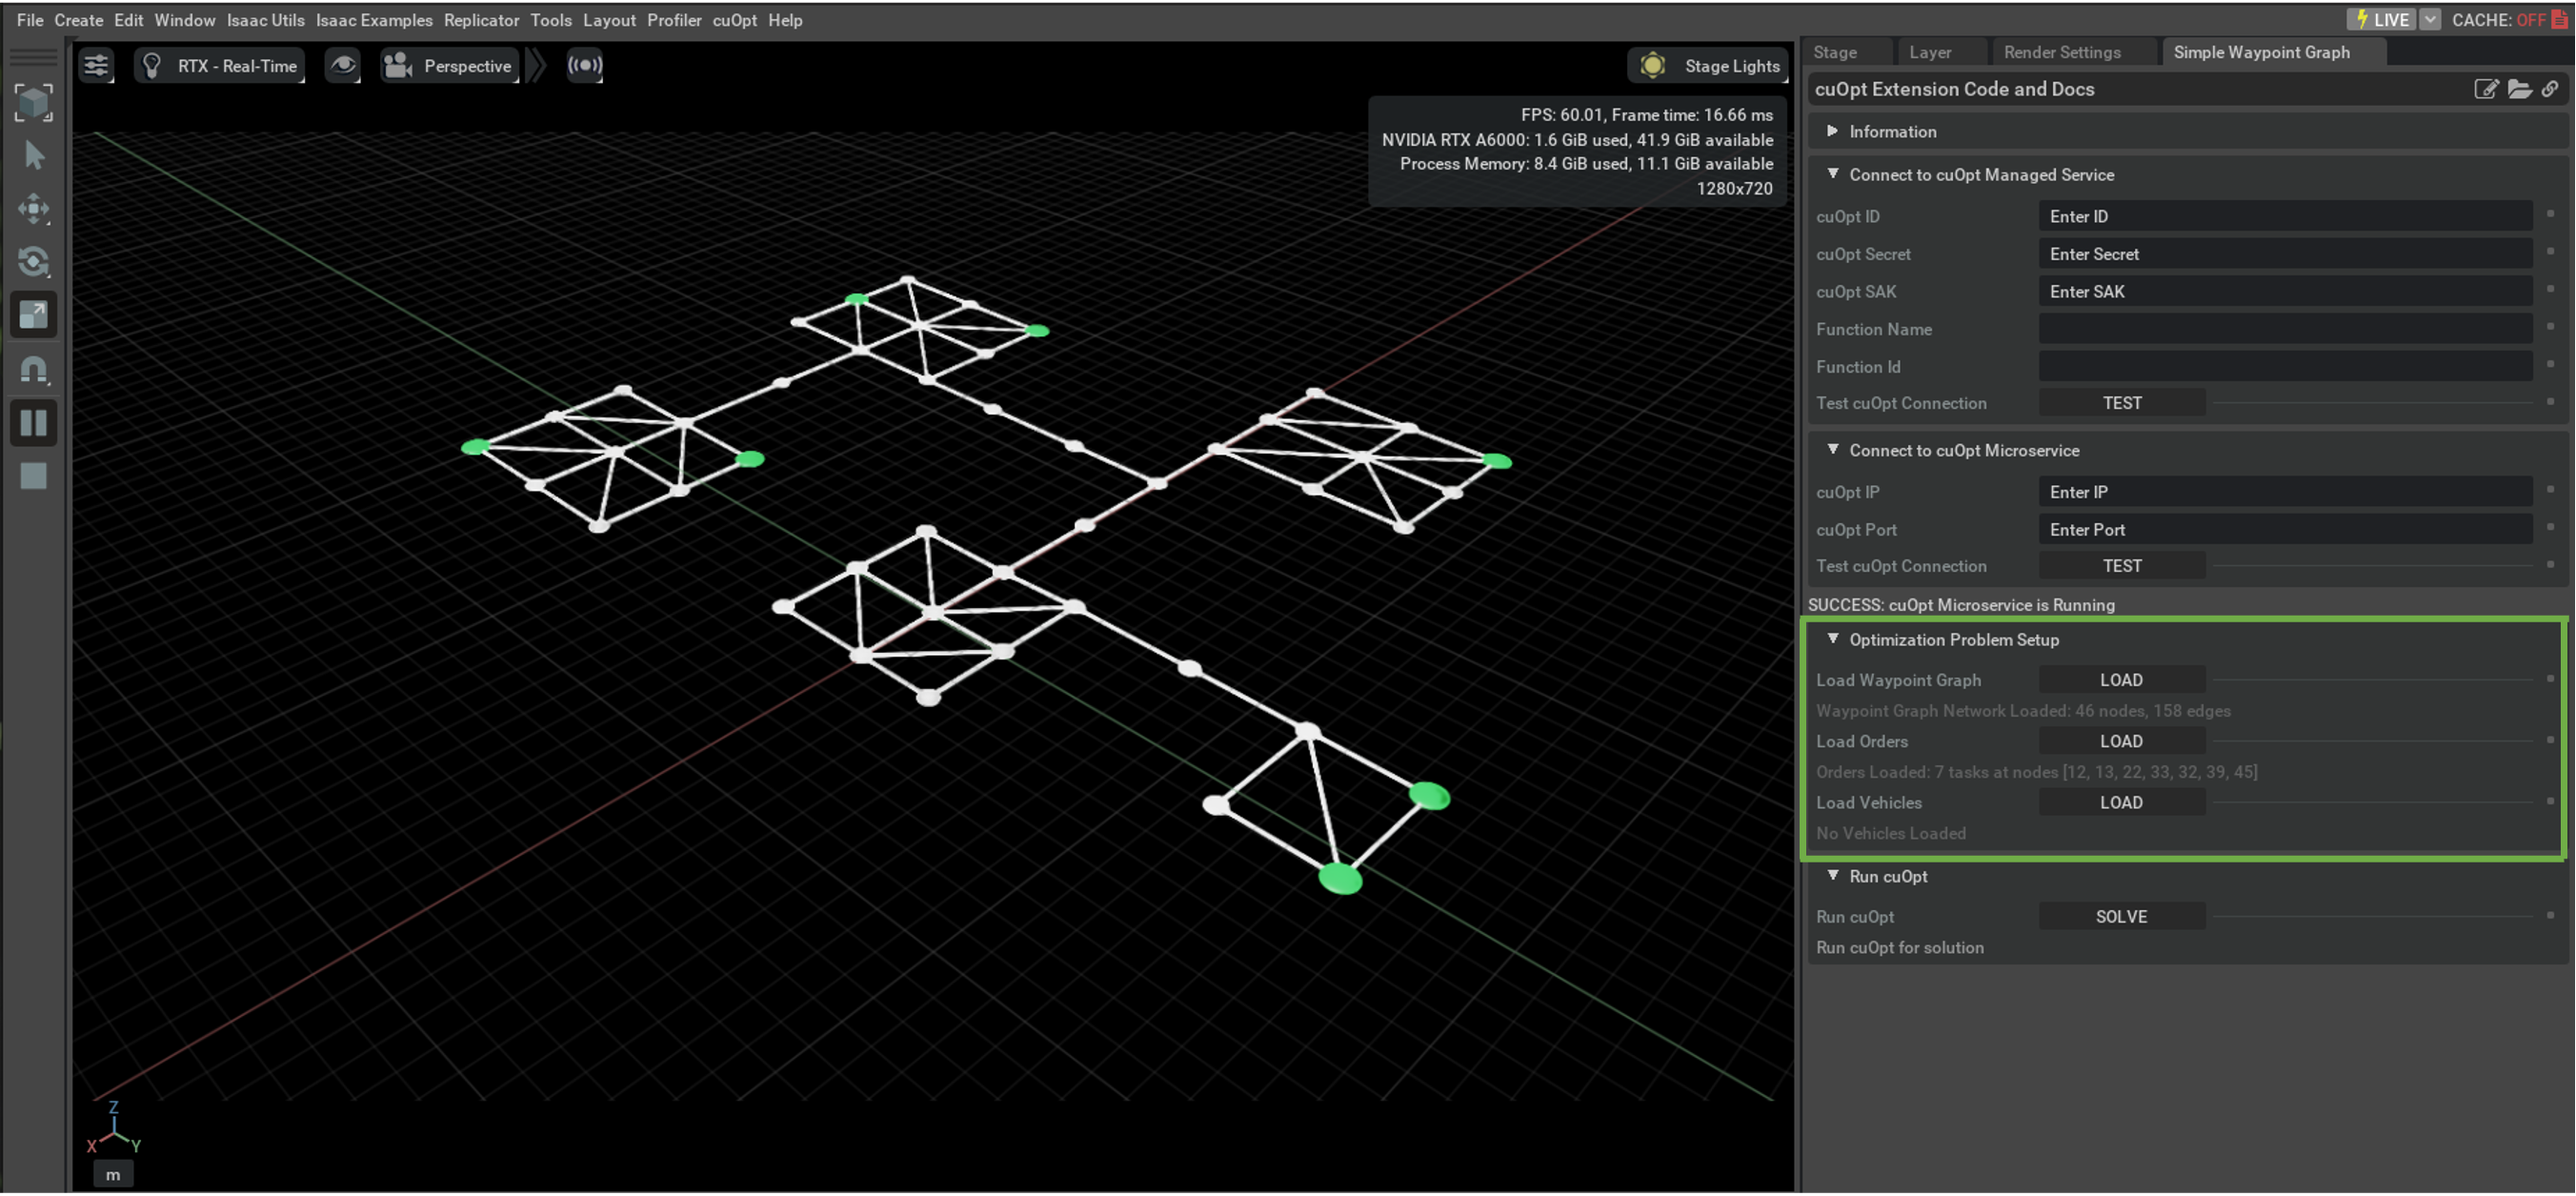2576x1196 pixels.
Task: Open RTX - Real-Time renderer menu
Action: tap(220, 66)
